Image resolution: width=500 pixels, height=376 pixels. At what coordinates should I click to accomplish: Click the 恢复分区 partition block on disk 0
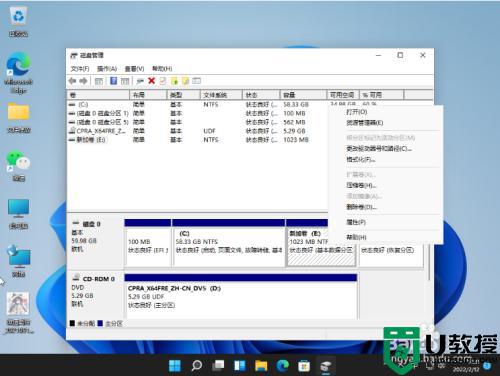(x=391, y=257)
